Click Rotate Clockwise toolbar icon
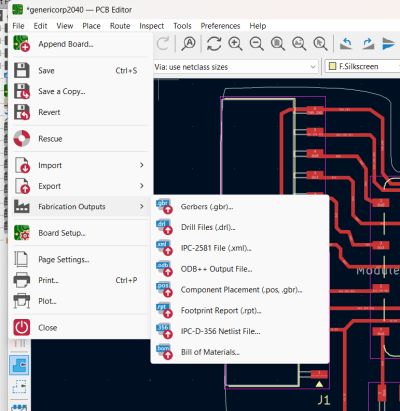Screen dimensions: 400x411 (x=368, y=44)
